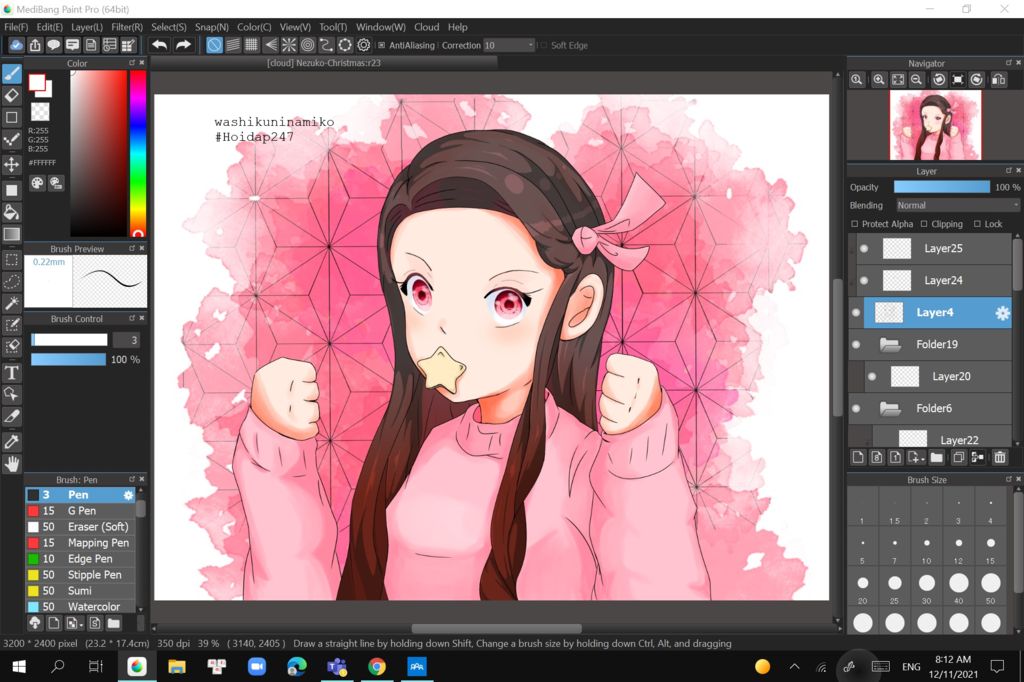Select the Eraser tool in left toolbar
Screen dimensions: 1024x682
[x=12, y=95]
